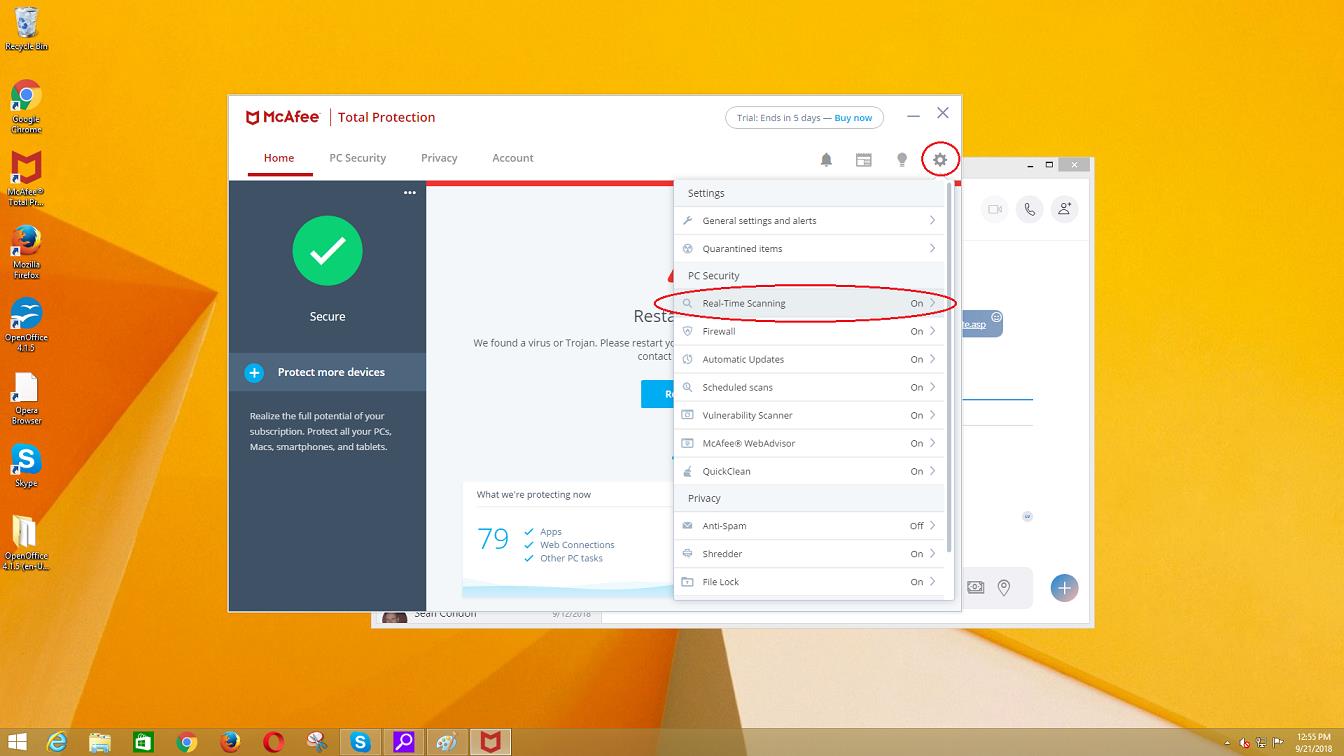Click emoji reaction on Skype message bubble
This screenshot has width=1344, height=756.
point(996,317)
